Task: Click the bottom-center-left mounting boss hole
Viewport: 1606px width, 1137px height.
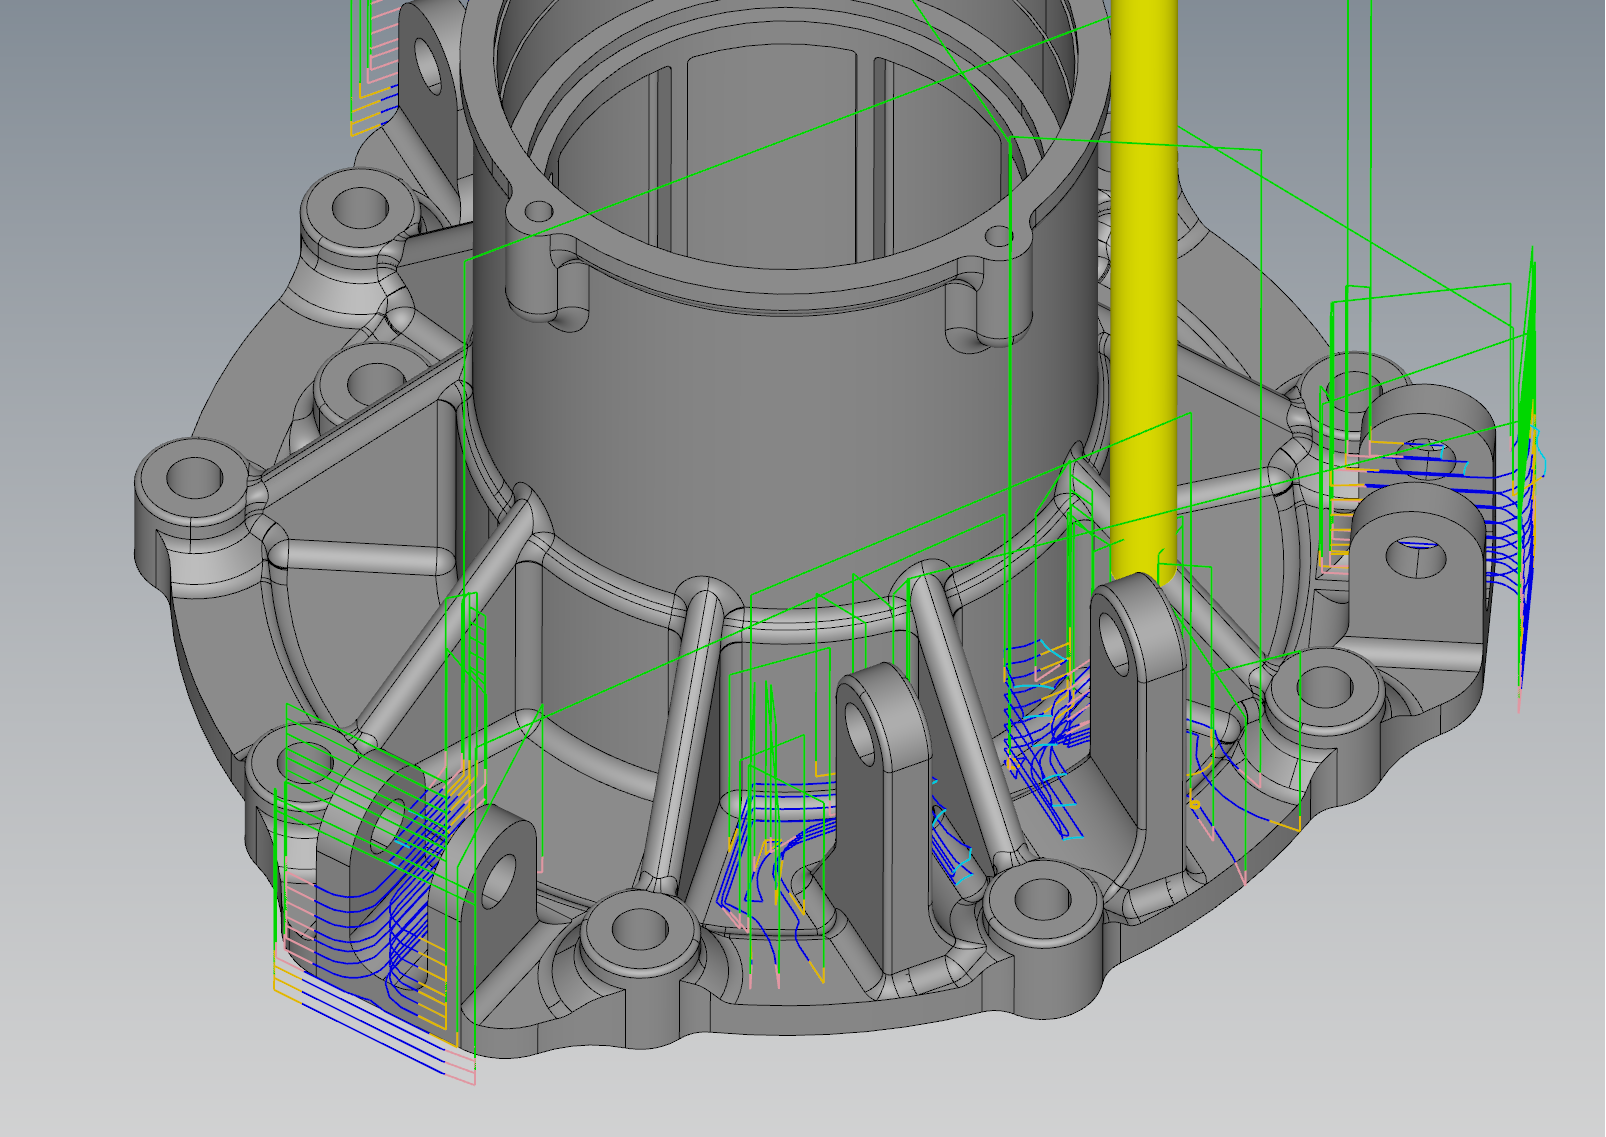Action: coord(637,928)
